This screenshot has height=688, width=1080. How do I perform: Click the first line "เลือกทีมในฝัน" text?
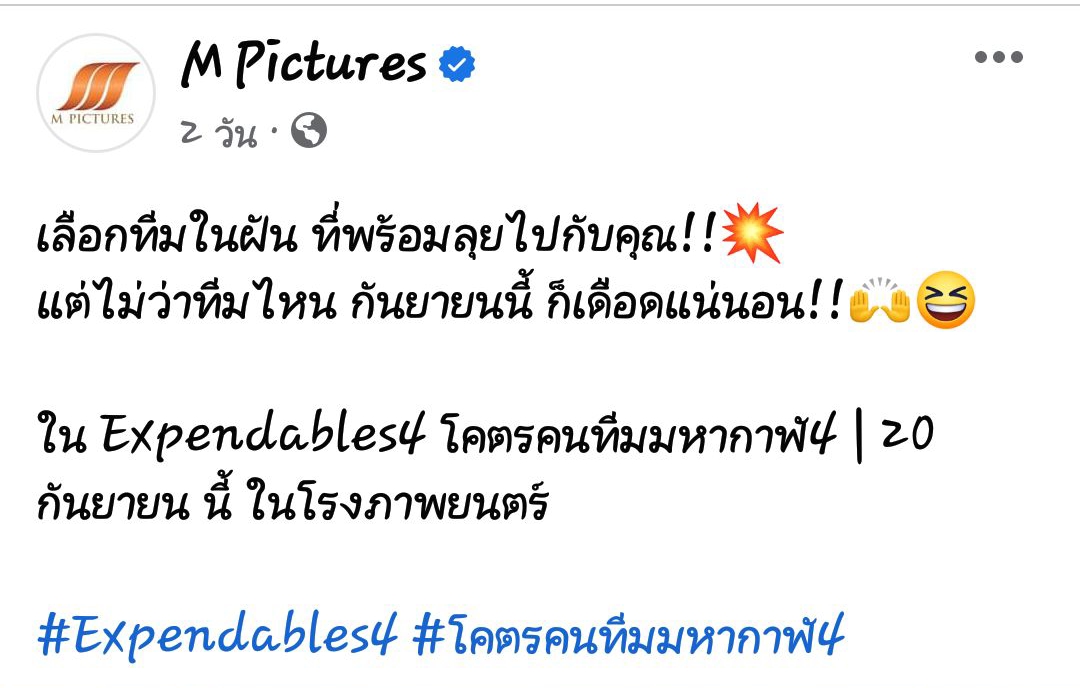167,233
